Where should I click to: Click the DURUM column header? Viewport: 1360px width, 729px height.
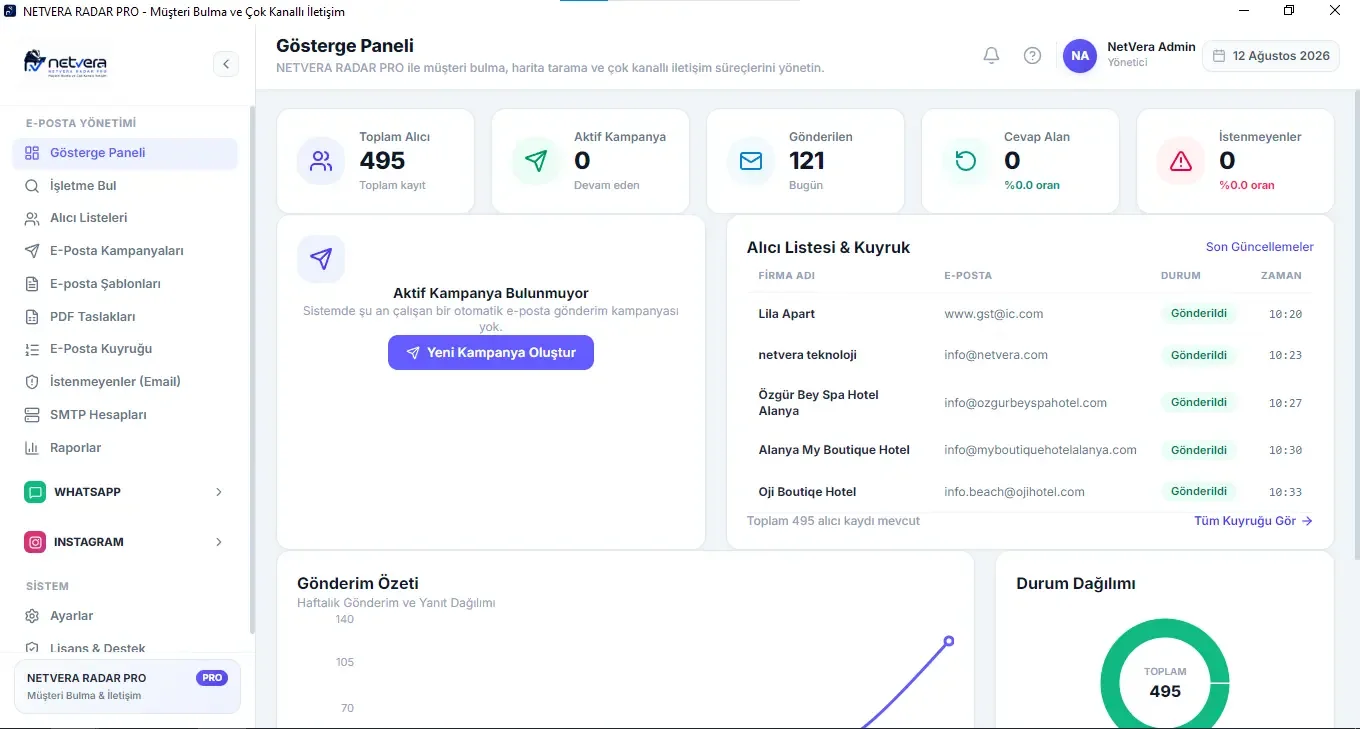point(1181,275)
